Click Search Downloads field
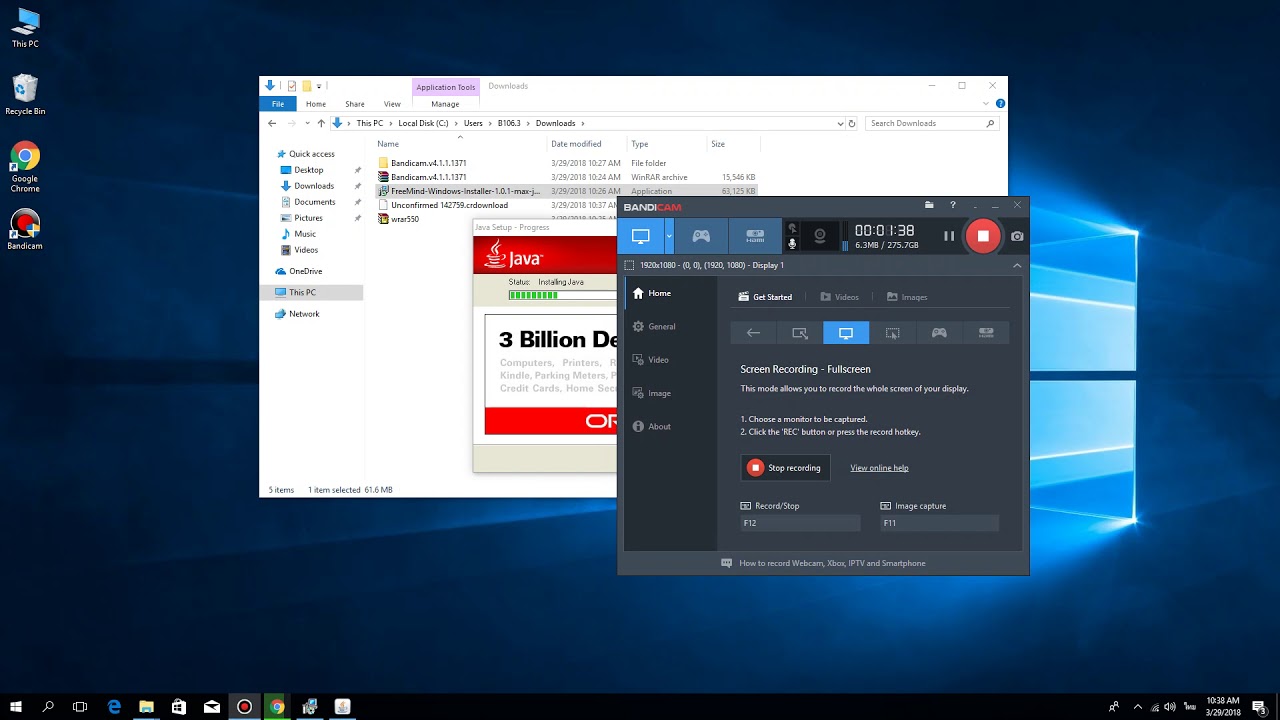Screen dimensions: 1280x720 click(x=932, y=123)
